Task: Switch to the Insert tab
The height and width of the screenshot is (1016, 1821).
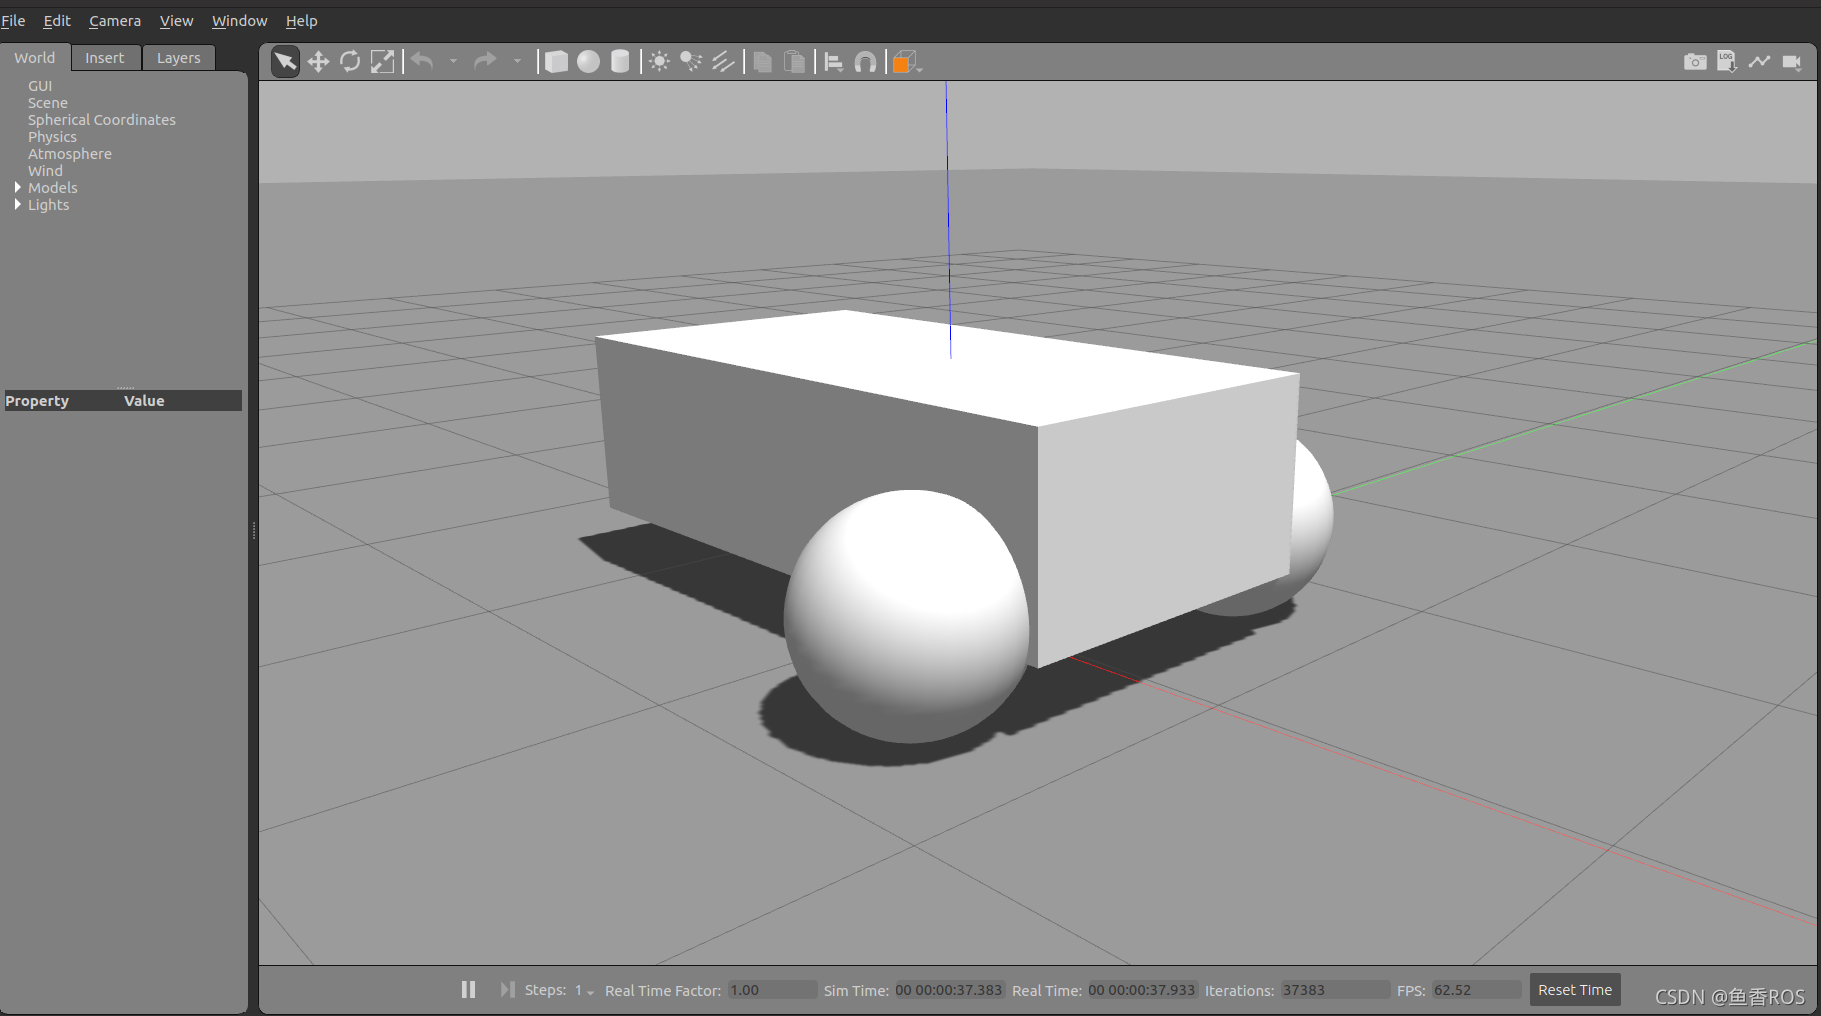Action: coord(105,57)
